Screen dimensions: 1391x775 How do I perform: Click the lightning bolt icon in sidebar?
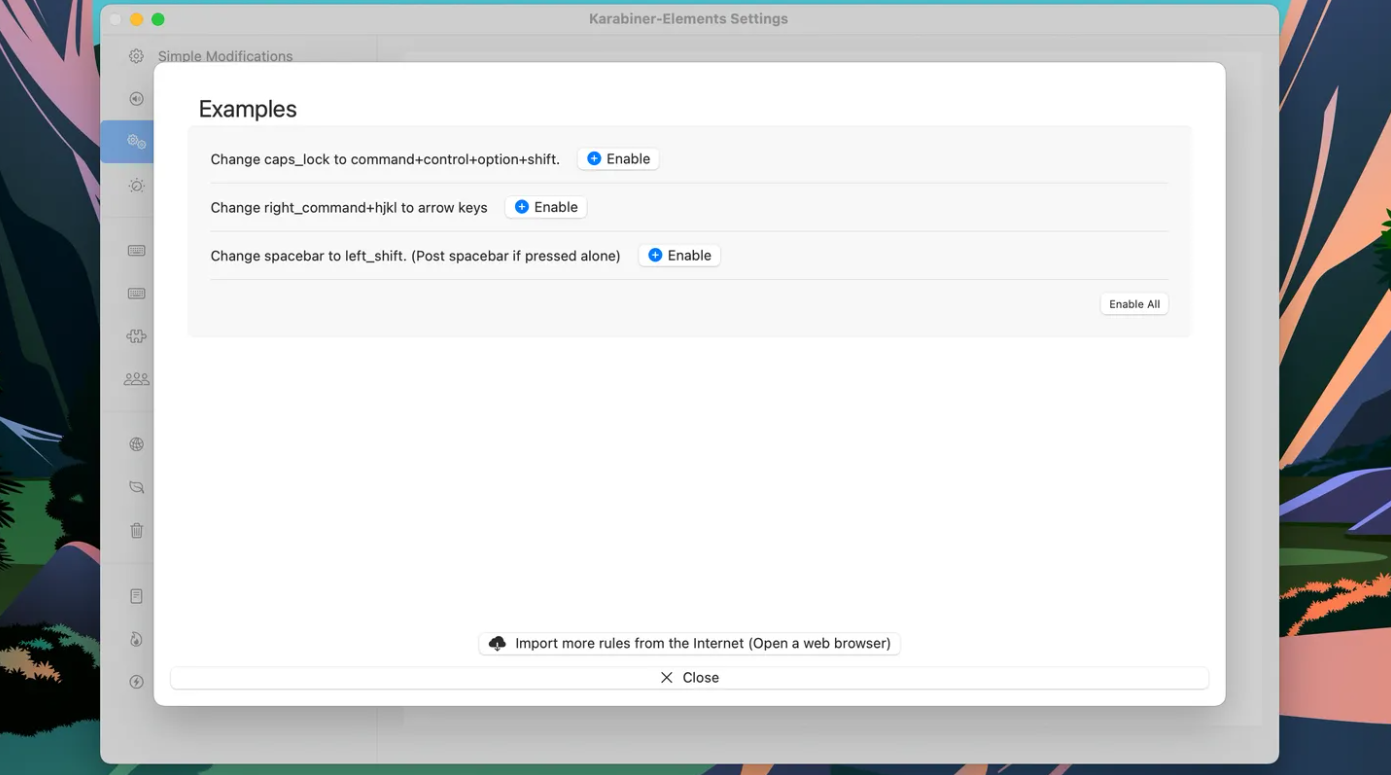tap(136, 682)
